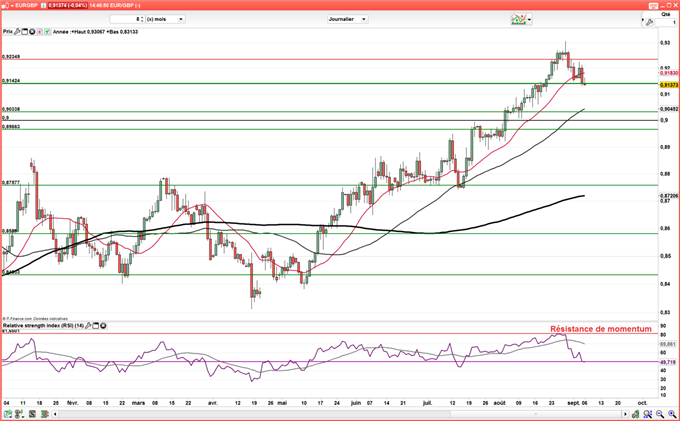Click the zoom area magnifier icon
The height and width of the screenshot is (421, 680).
point(648,414)
